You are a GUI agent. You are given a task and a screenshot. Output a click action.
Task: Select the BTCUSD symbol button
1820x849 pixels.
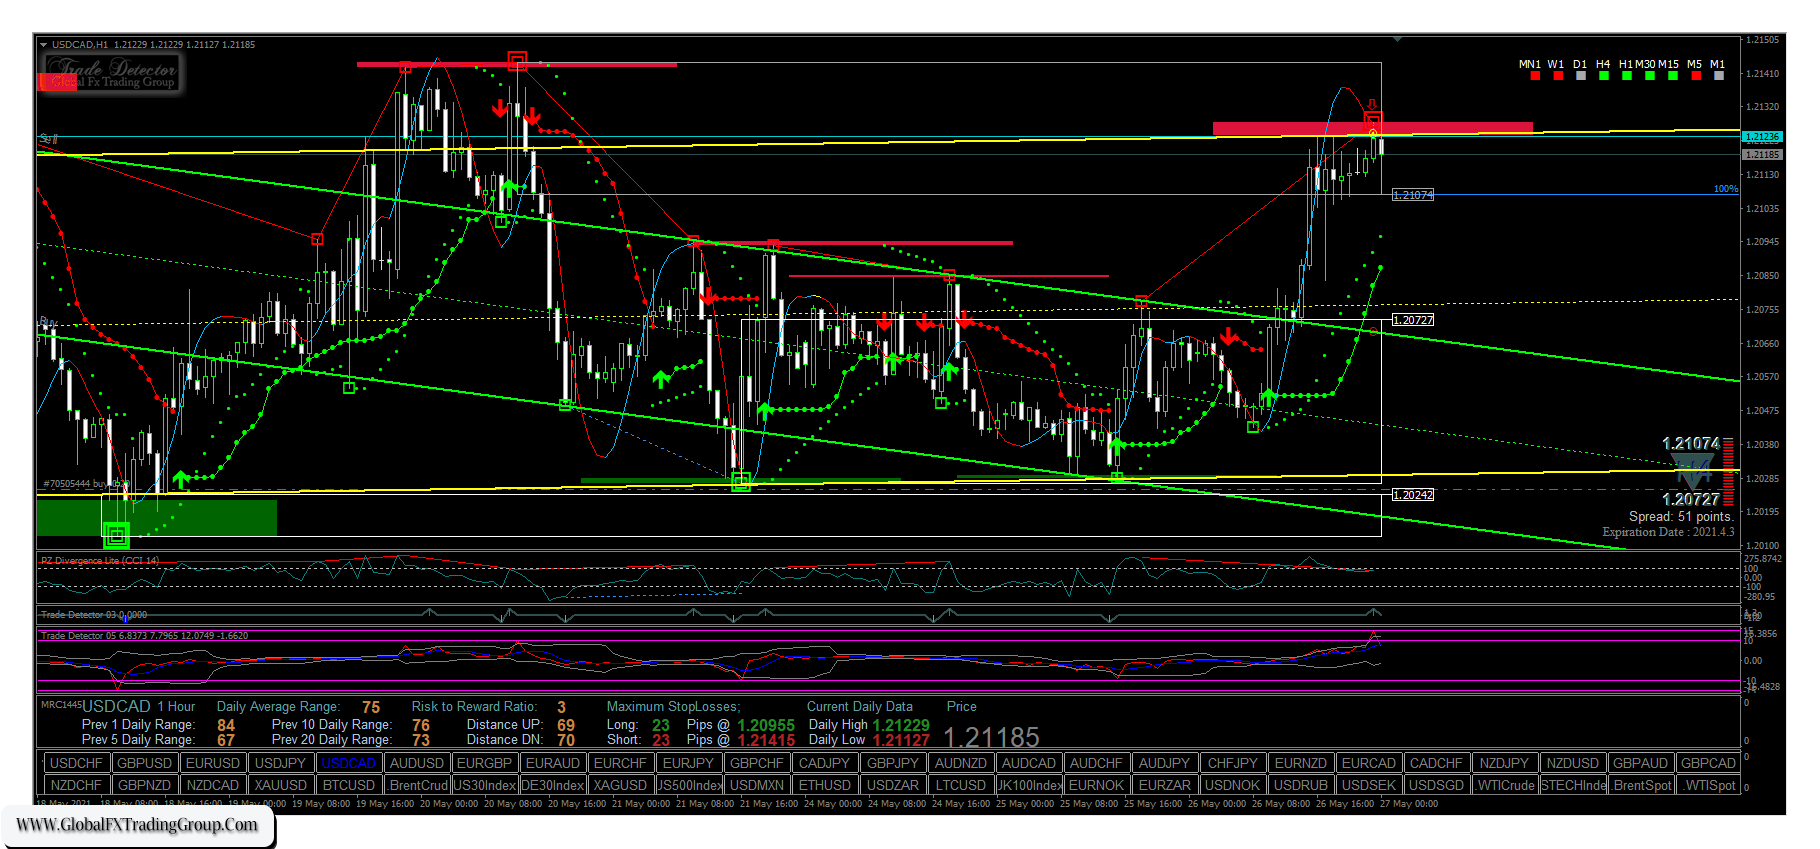(349, 785)
